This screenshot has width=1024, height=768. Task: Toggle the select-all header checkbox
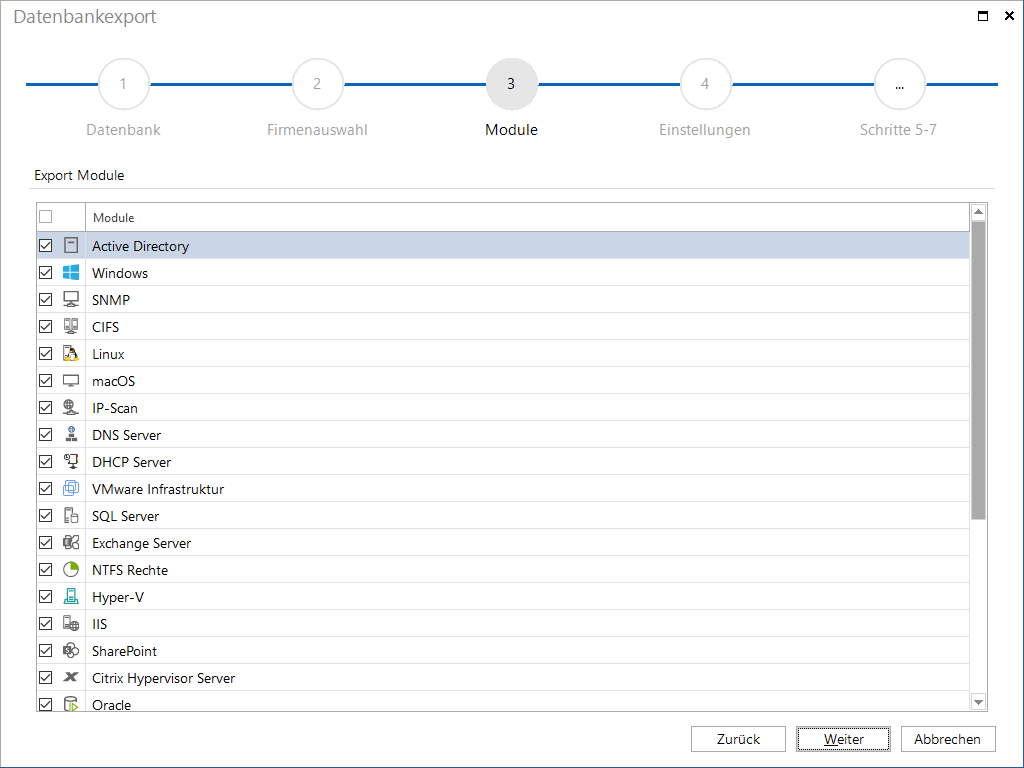46,217
